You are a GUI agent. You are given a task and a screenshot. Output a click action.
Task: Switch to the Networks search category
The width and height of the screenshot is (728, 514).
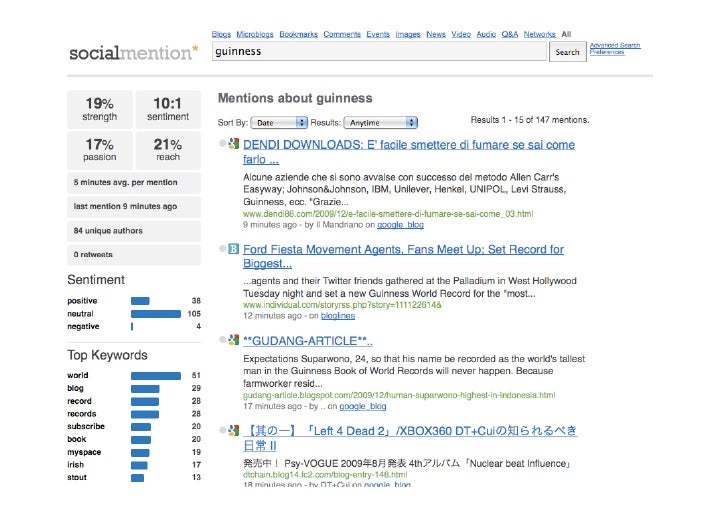[x=540, y=34]
